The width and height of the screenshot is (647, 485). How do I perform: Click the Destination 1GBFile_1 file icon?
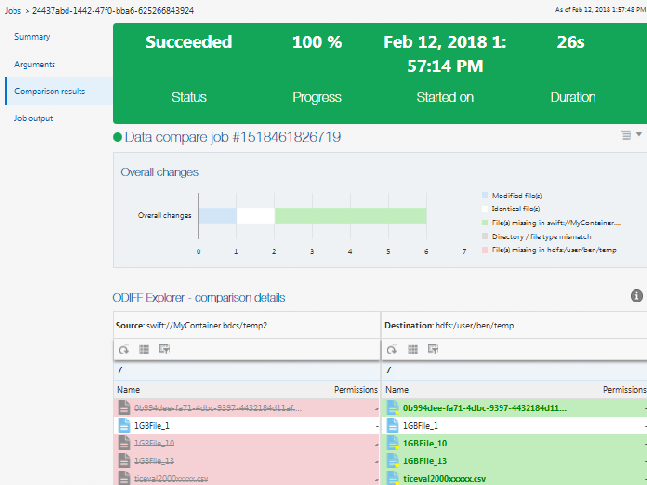[392, 426]
